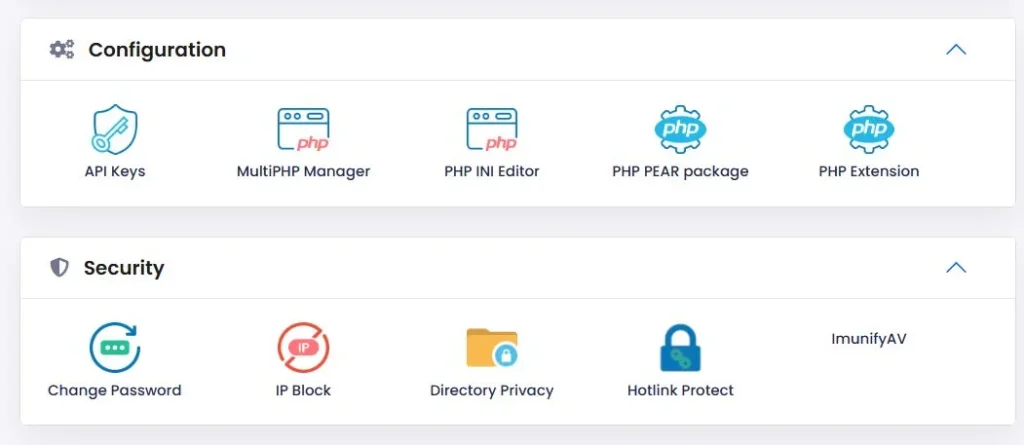Viewport: 1024px width, 445px height.
Task: Open the API Keys shield icon
Action: 114,130
